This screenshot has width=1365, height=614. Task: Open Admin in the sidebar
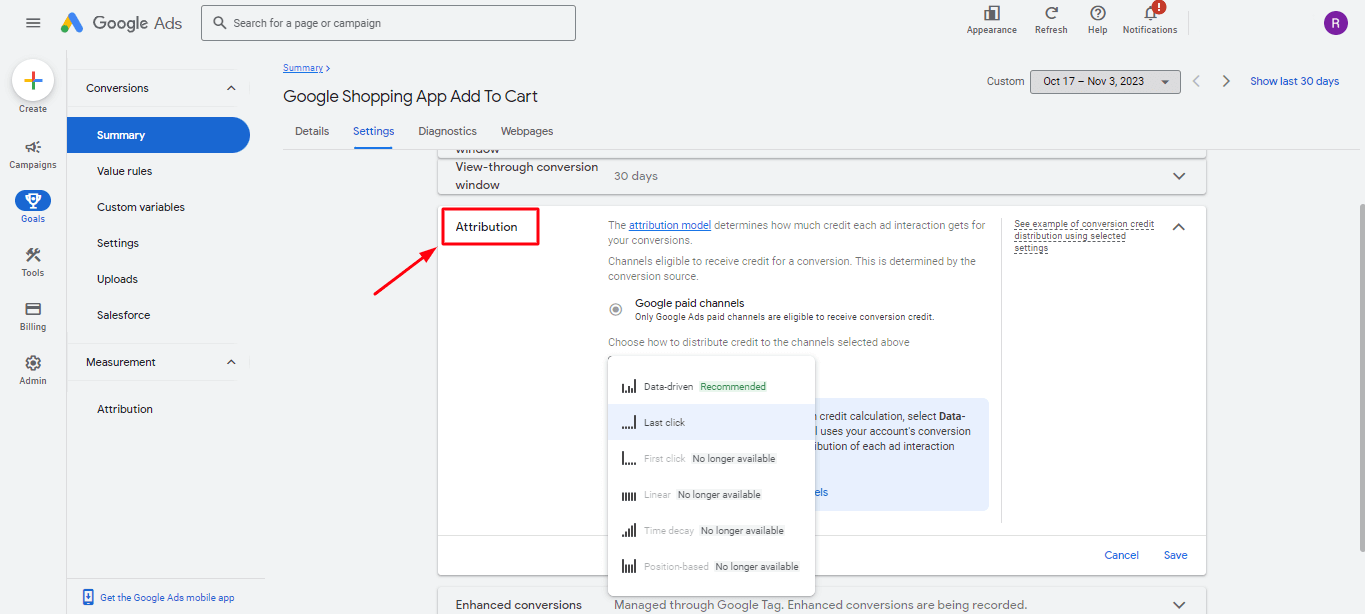point(33,369)
